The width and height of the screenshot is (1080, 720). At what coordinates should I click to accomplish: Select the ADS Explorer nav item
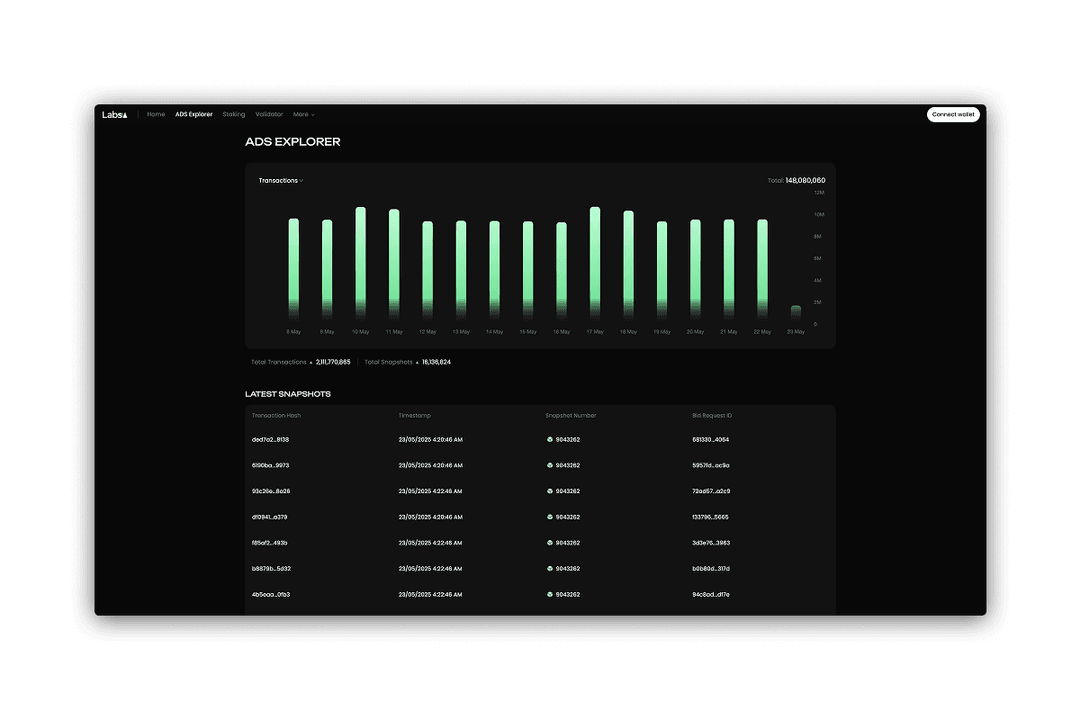[x=194, y=114]
